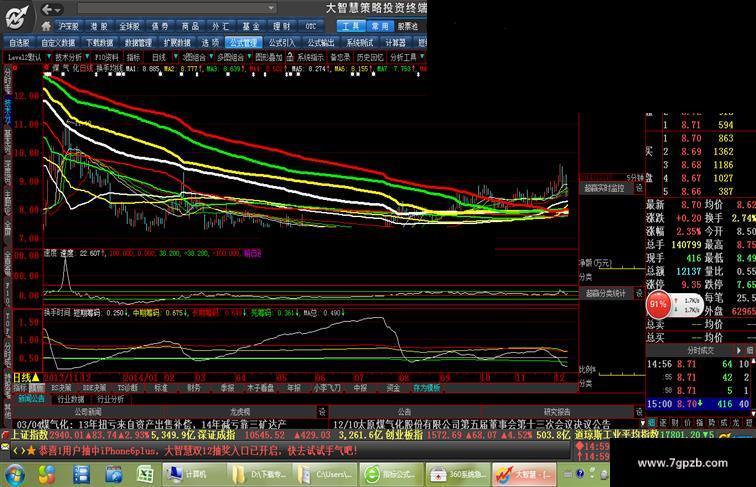This screenshot has width=756, height=487.
Task: Click the Dazhihui arrow logo icon
Action: (x=17, y=17)
